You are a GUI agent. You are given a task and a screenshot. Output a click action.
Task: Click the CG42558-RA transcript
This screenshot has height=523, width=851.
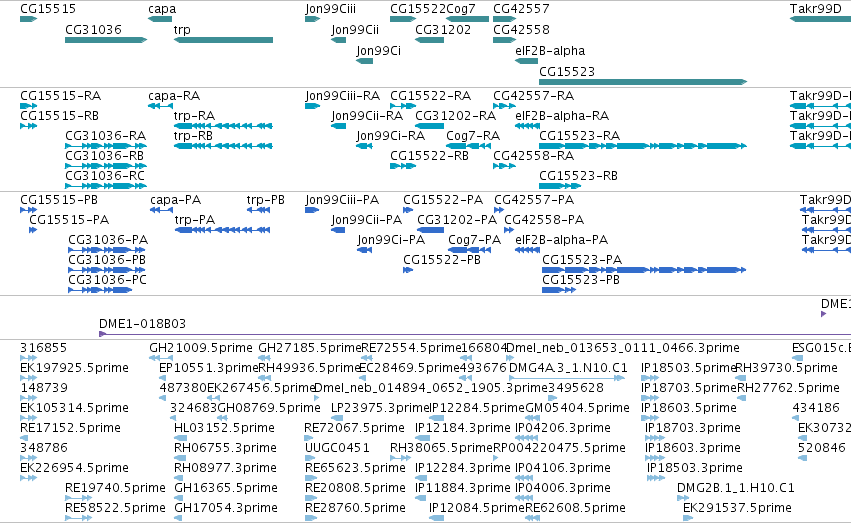tap(504, 166)
